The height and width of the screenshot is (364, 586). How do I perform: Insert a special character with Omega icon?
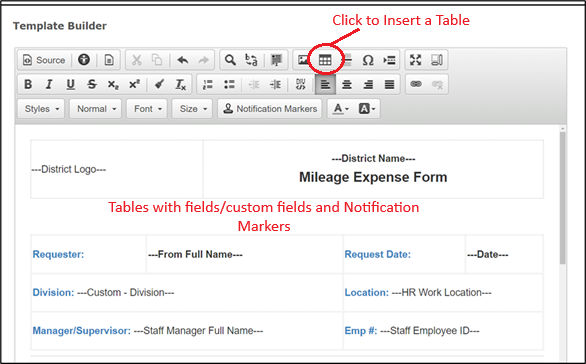click(x=368, y=60)
